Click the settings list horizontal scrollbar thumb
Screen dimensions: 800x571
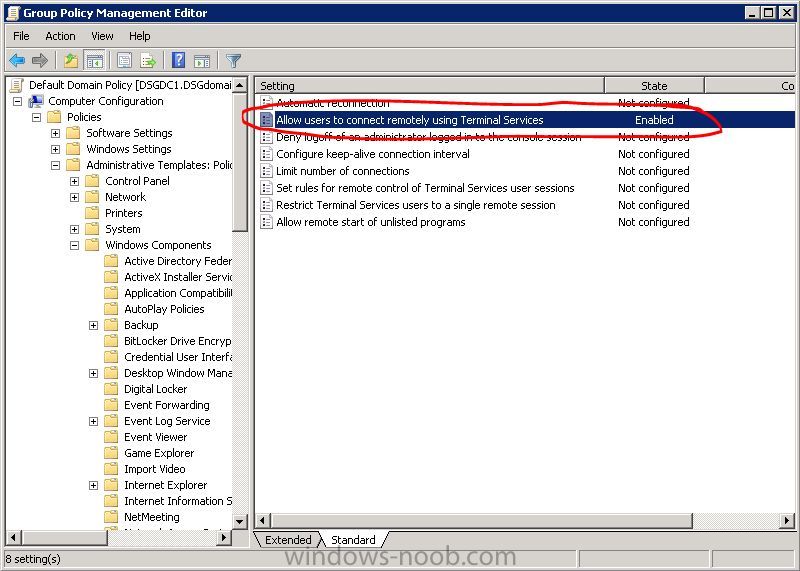(x=481, y=520)
